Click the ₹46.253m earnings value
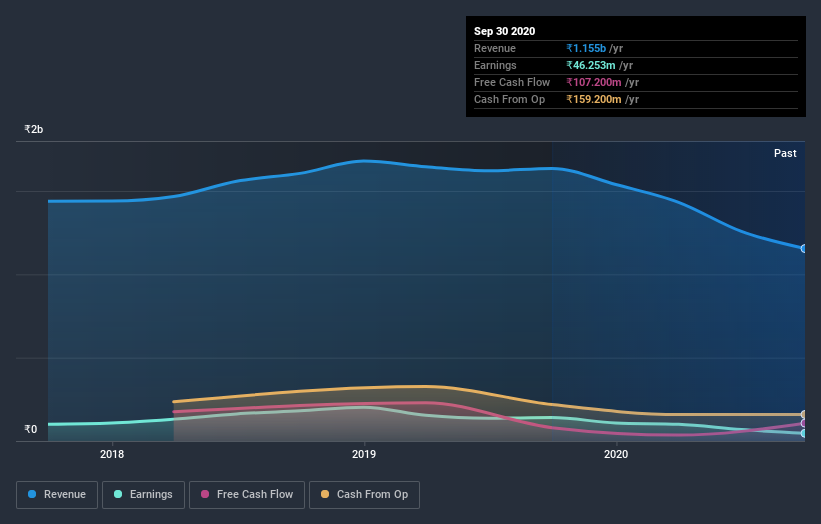Viewport: 821px width, 524px height. click(x=591, y=65)
